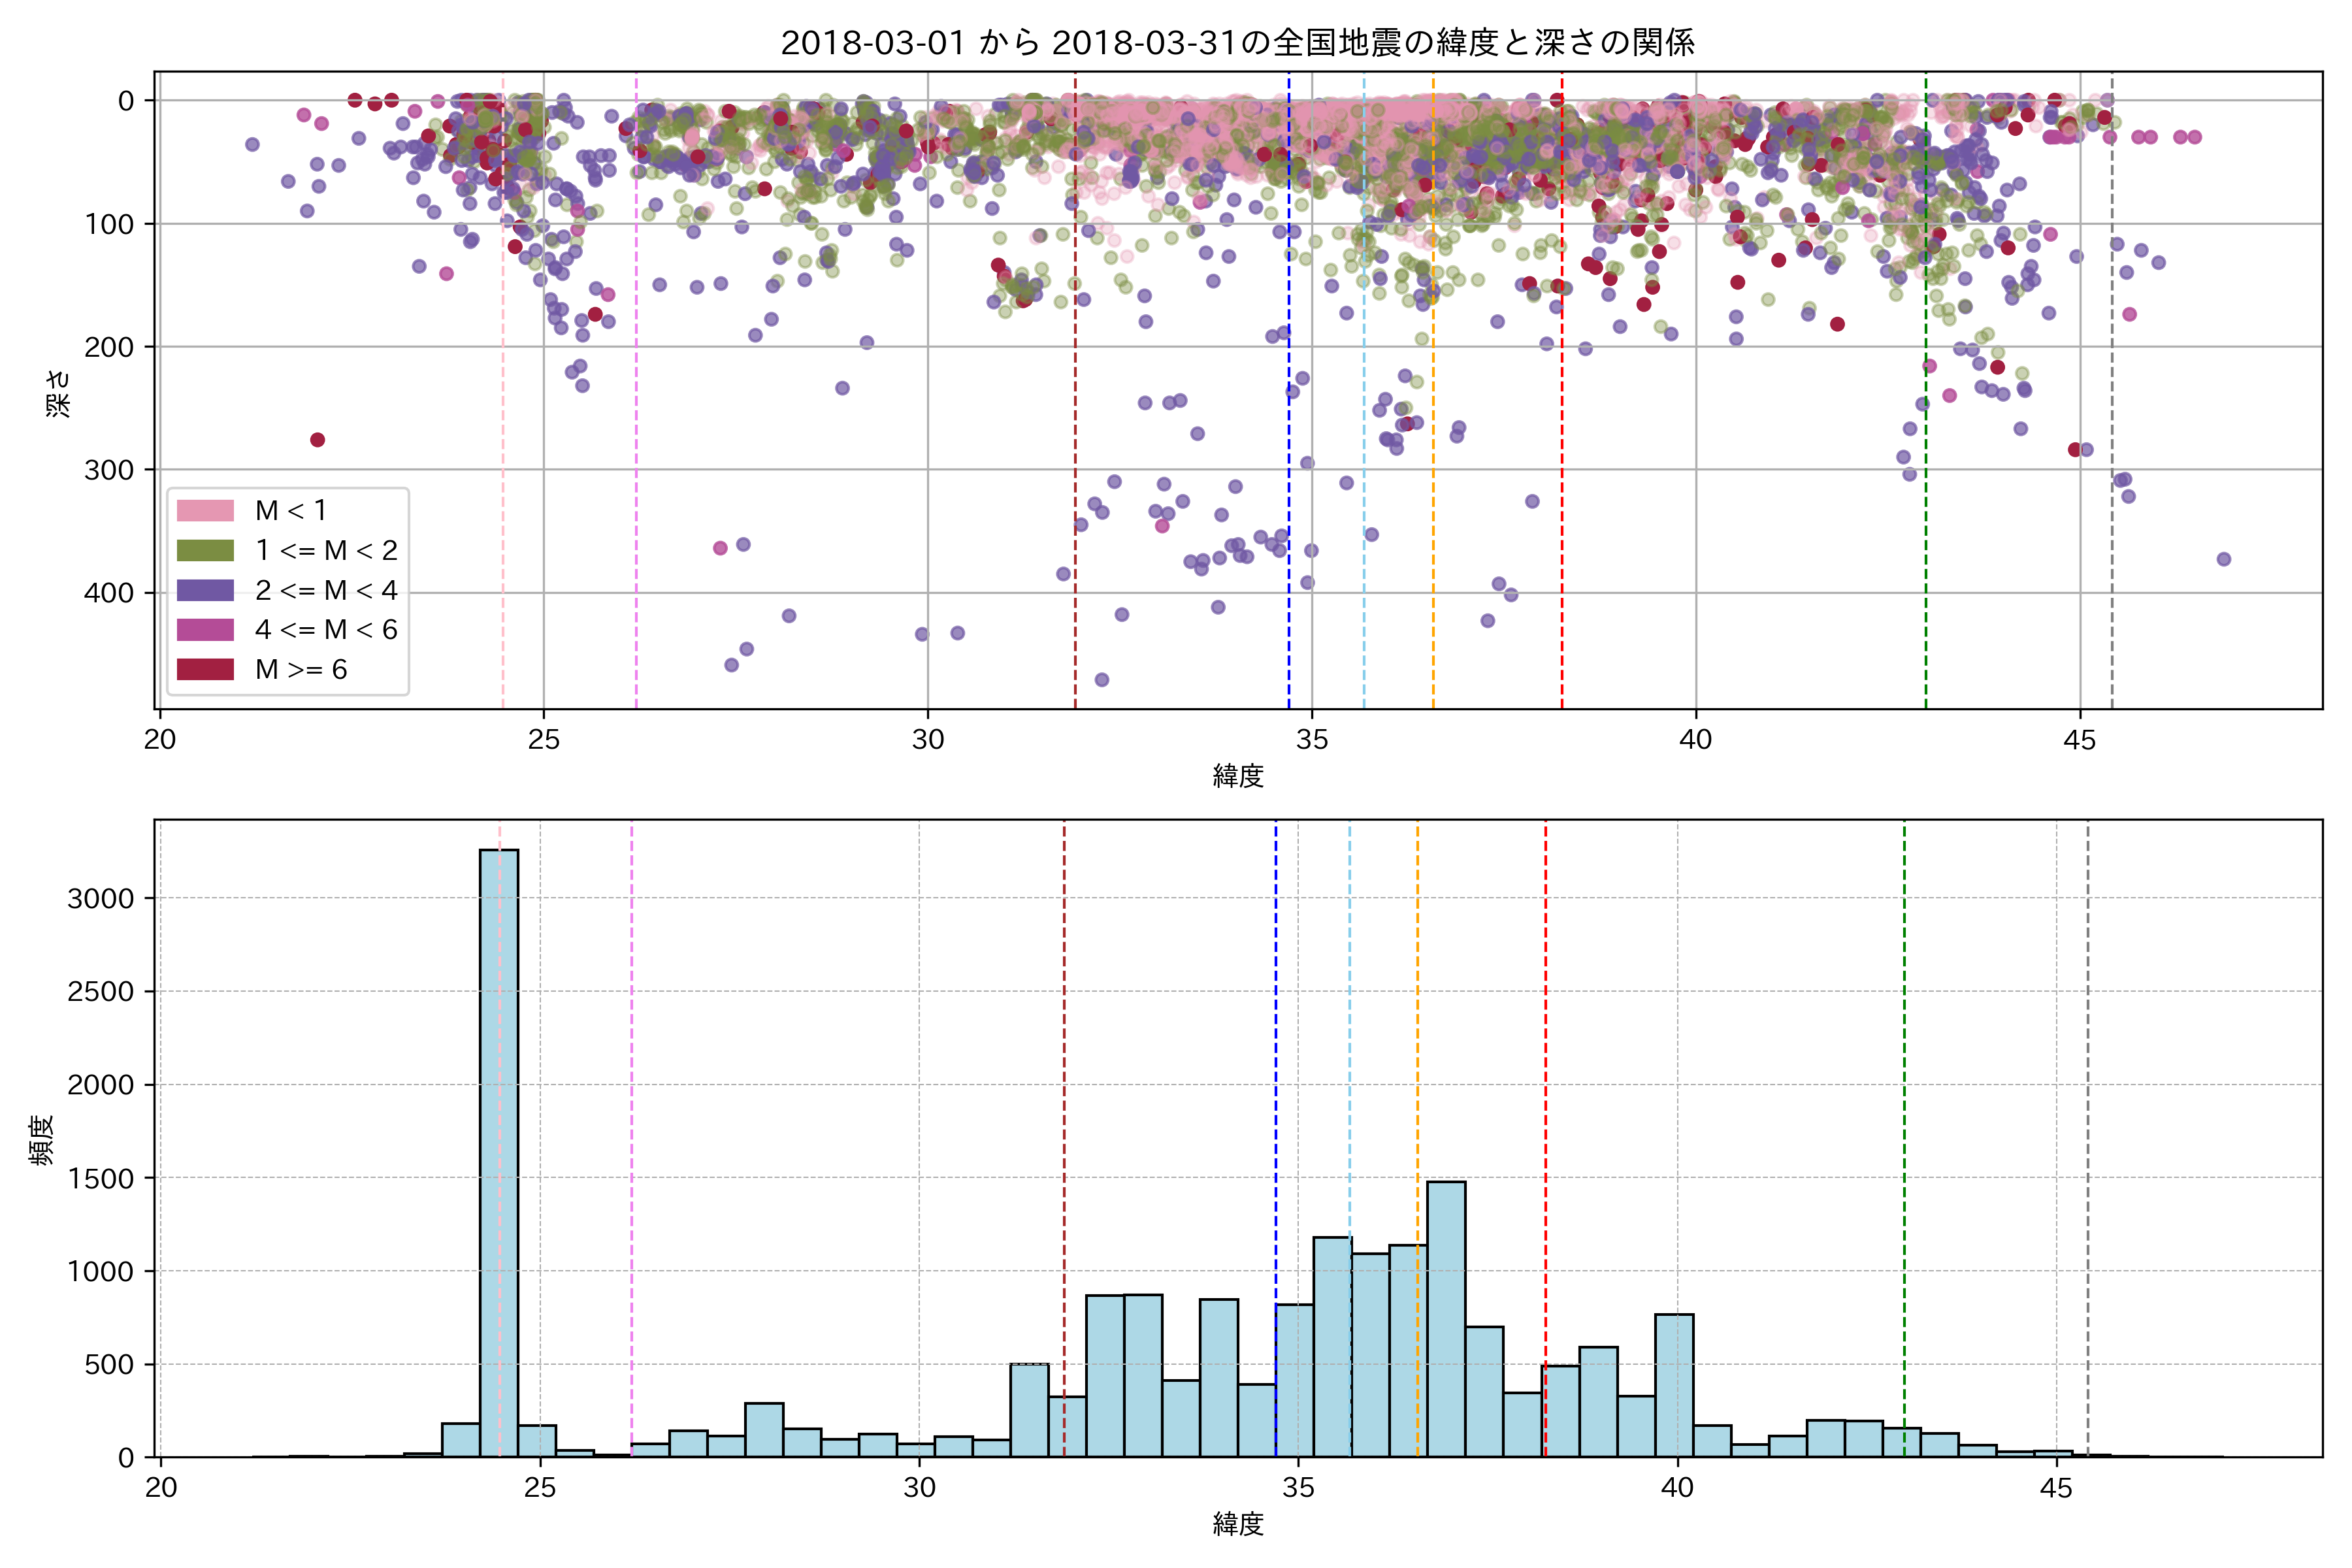2352x1568 pixels.
Task: Click the M >= 6 legend text
Action: pyautogui.click(x=301, y=670)
